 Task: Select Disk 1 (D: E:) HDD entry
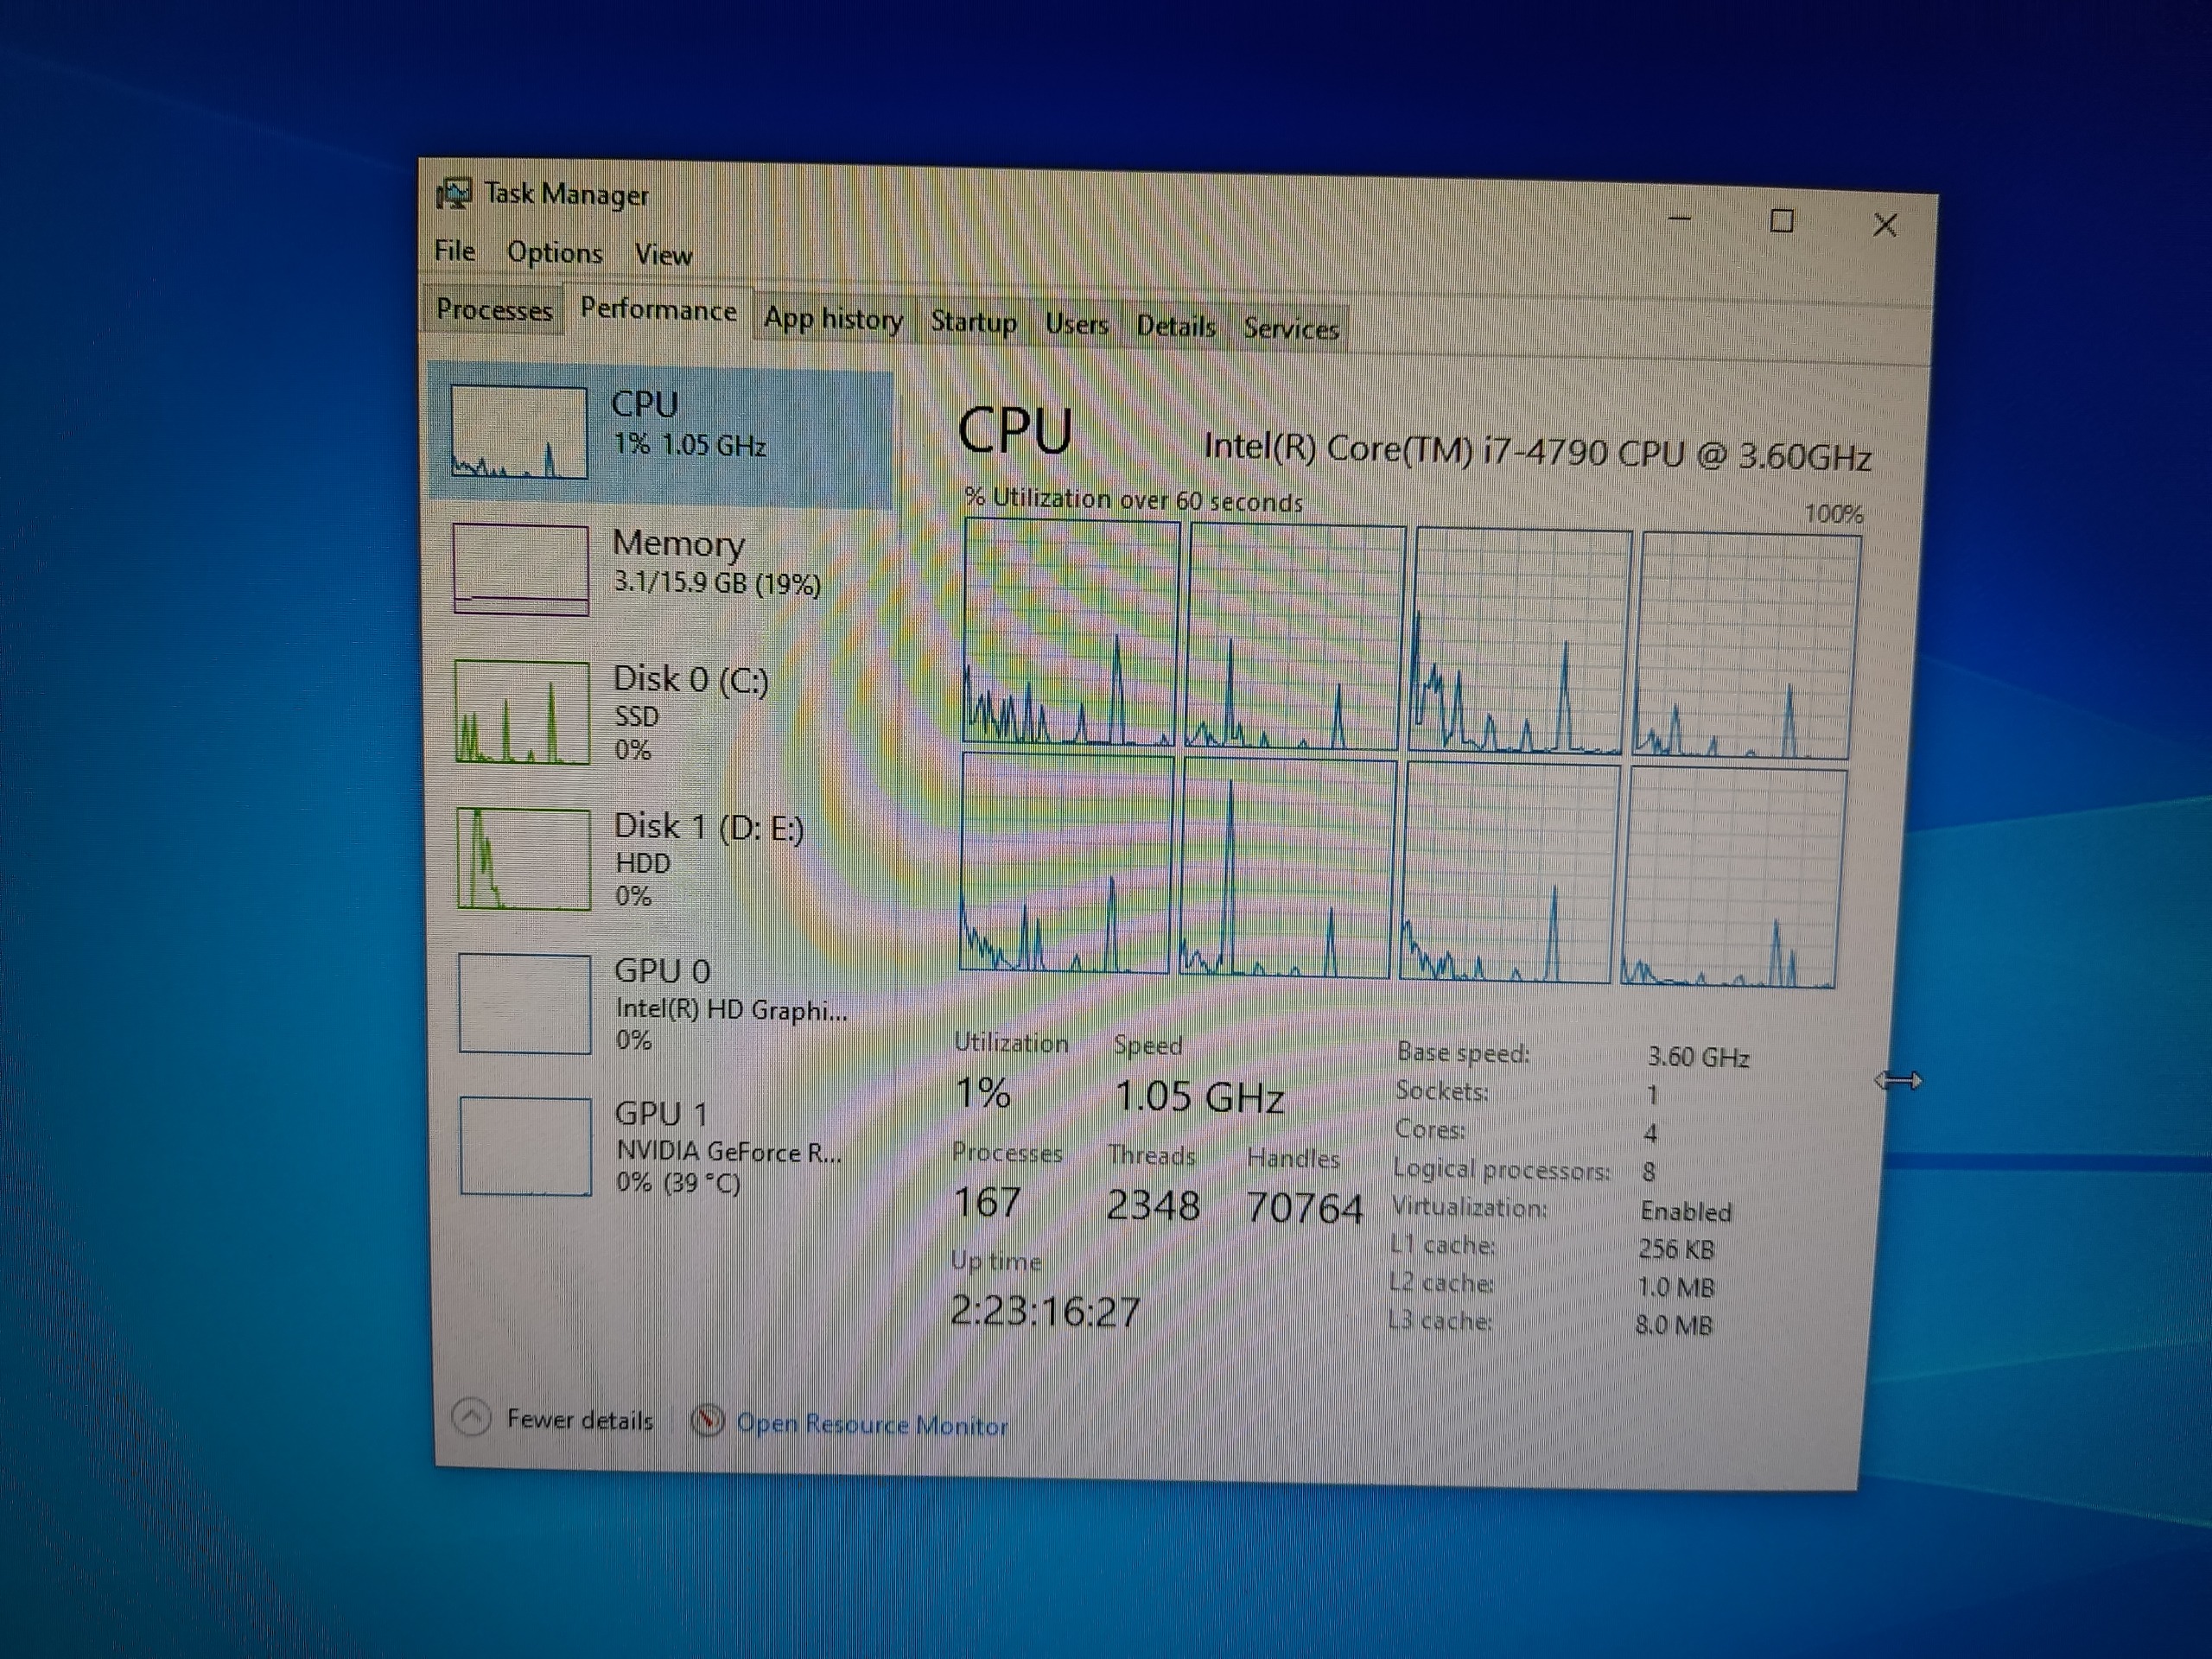[x=661, y=858]
